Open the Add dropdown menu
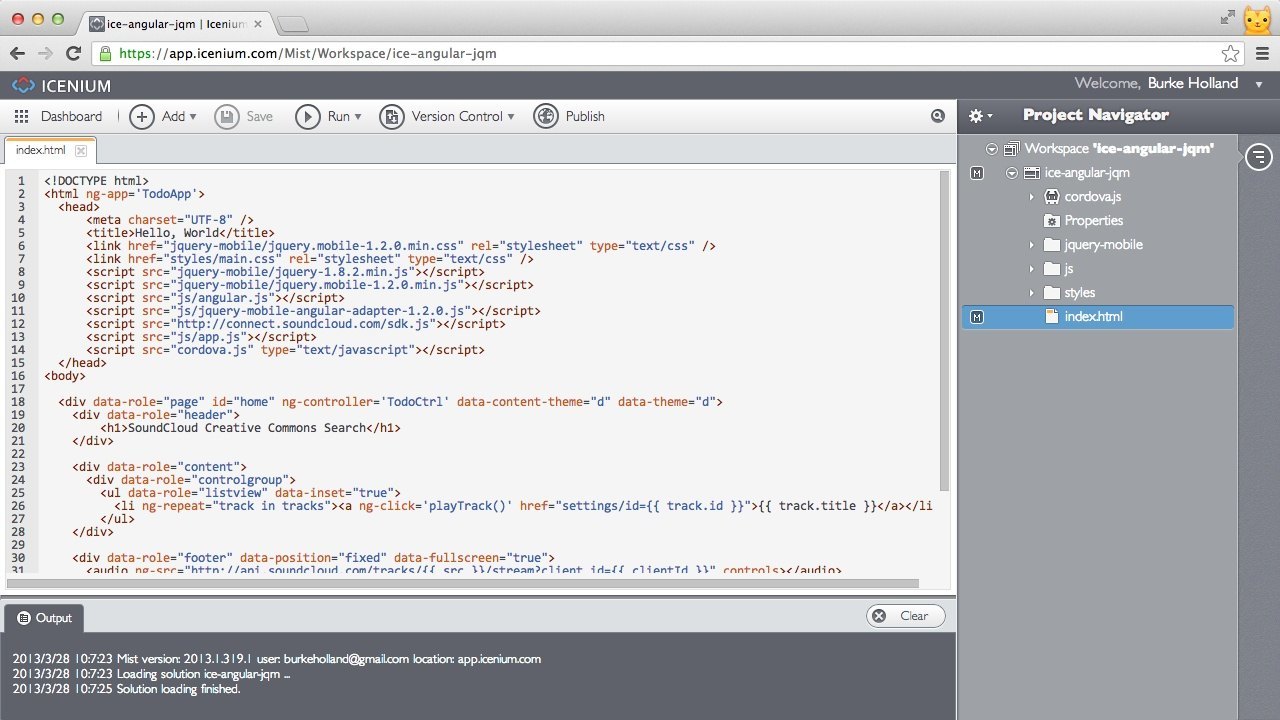The height and width of the screenshot is (720, 1280). tap(193, 117)
